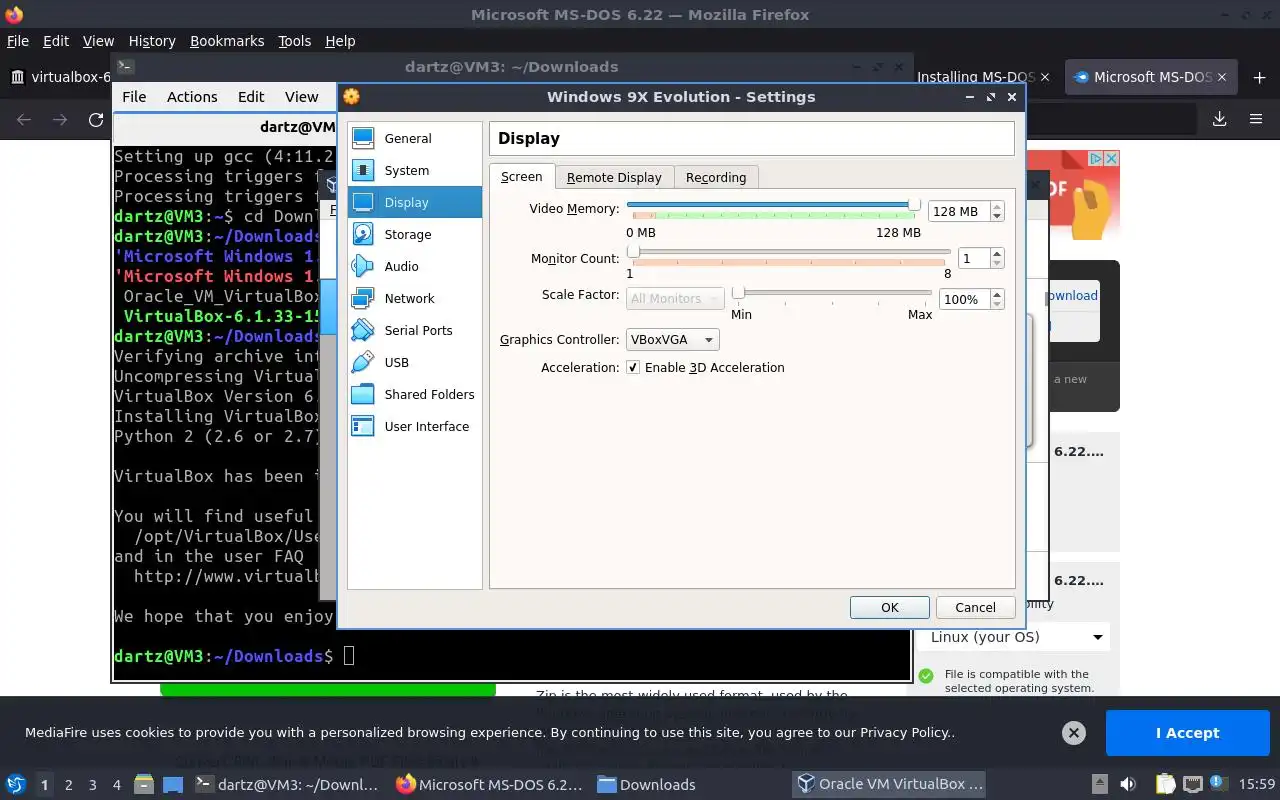1280x800 pixels.
Task: Open Firefox History menu
Action: (x=152, y=41)
